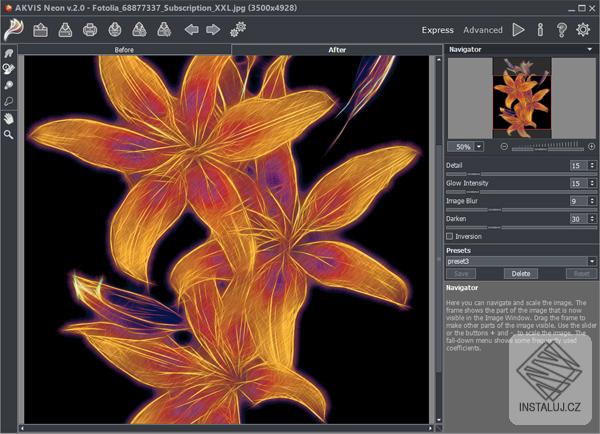The image size is (600, 434).
Task: Click the preset3 name field
Action: tap(517, 261)
